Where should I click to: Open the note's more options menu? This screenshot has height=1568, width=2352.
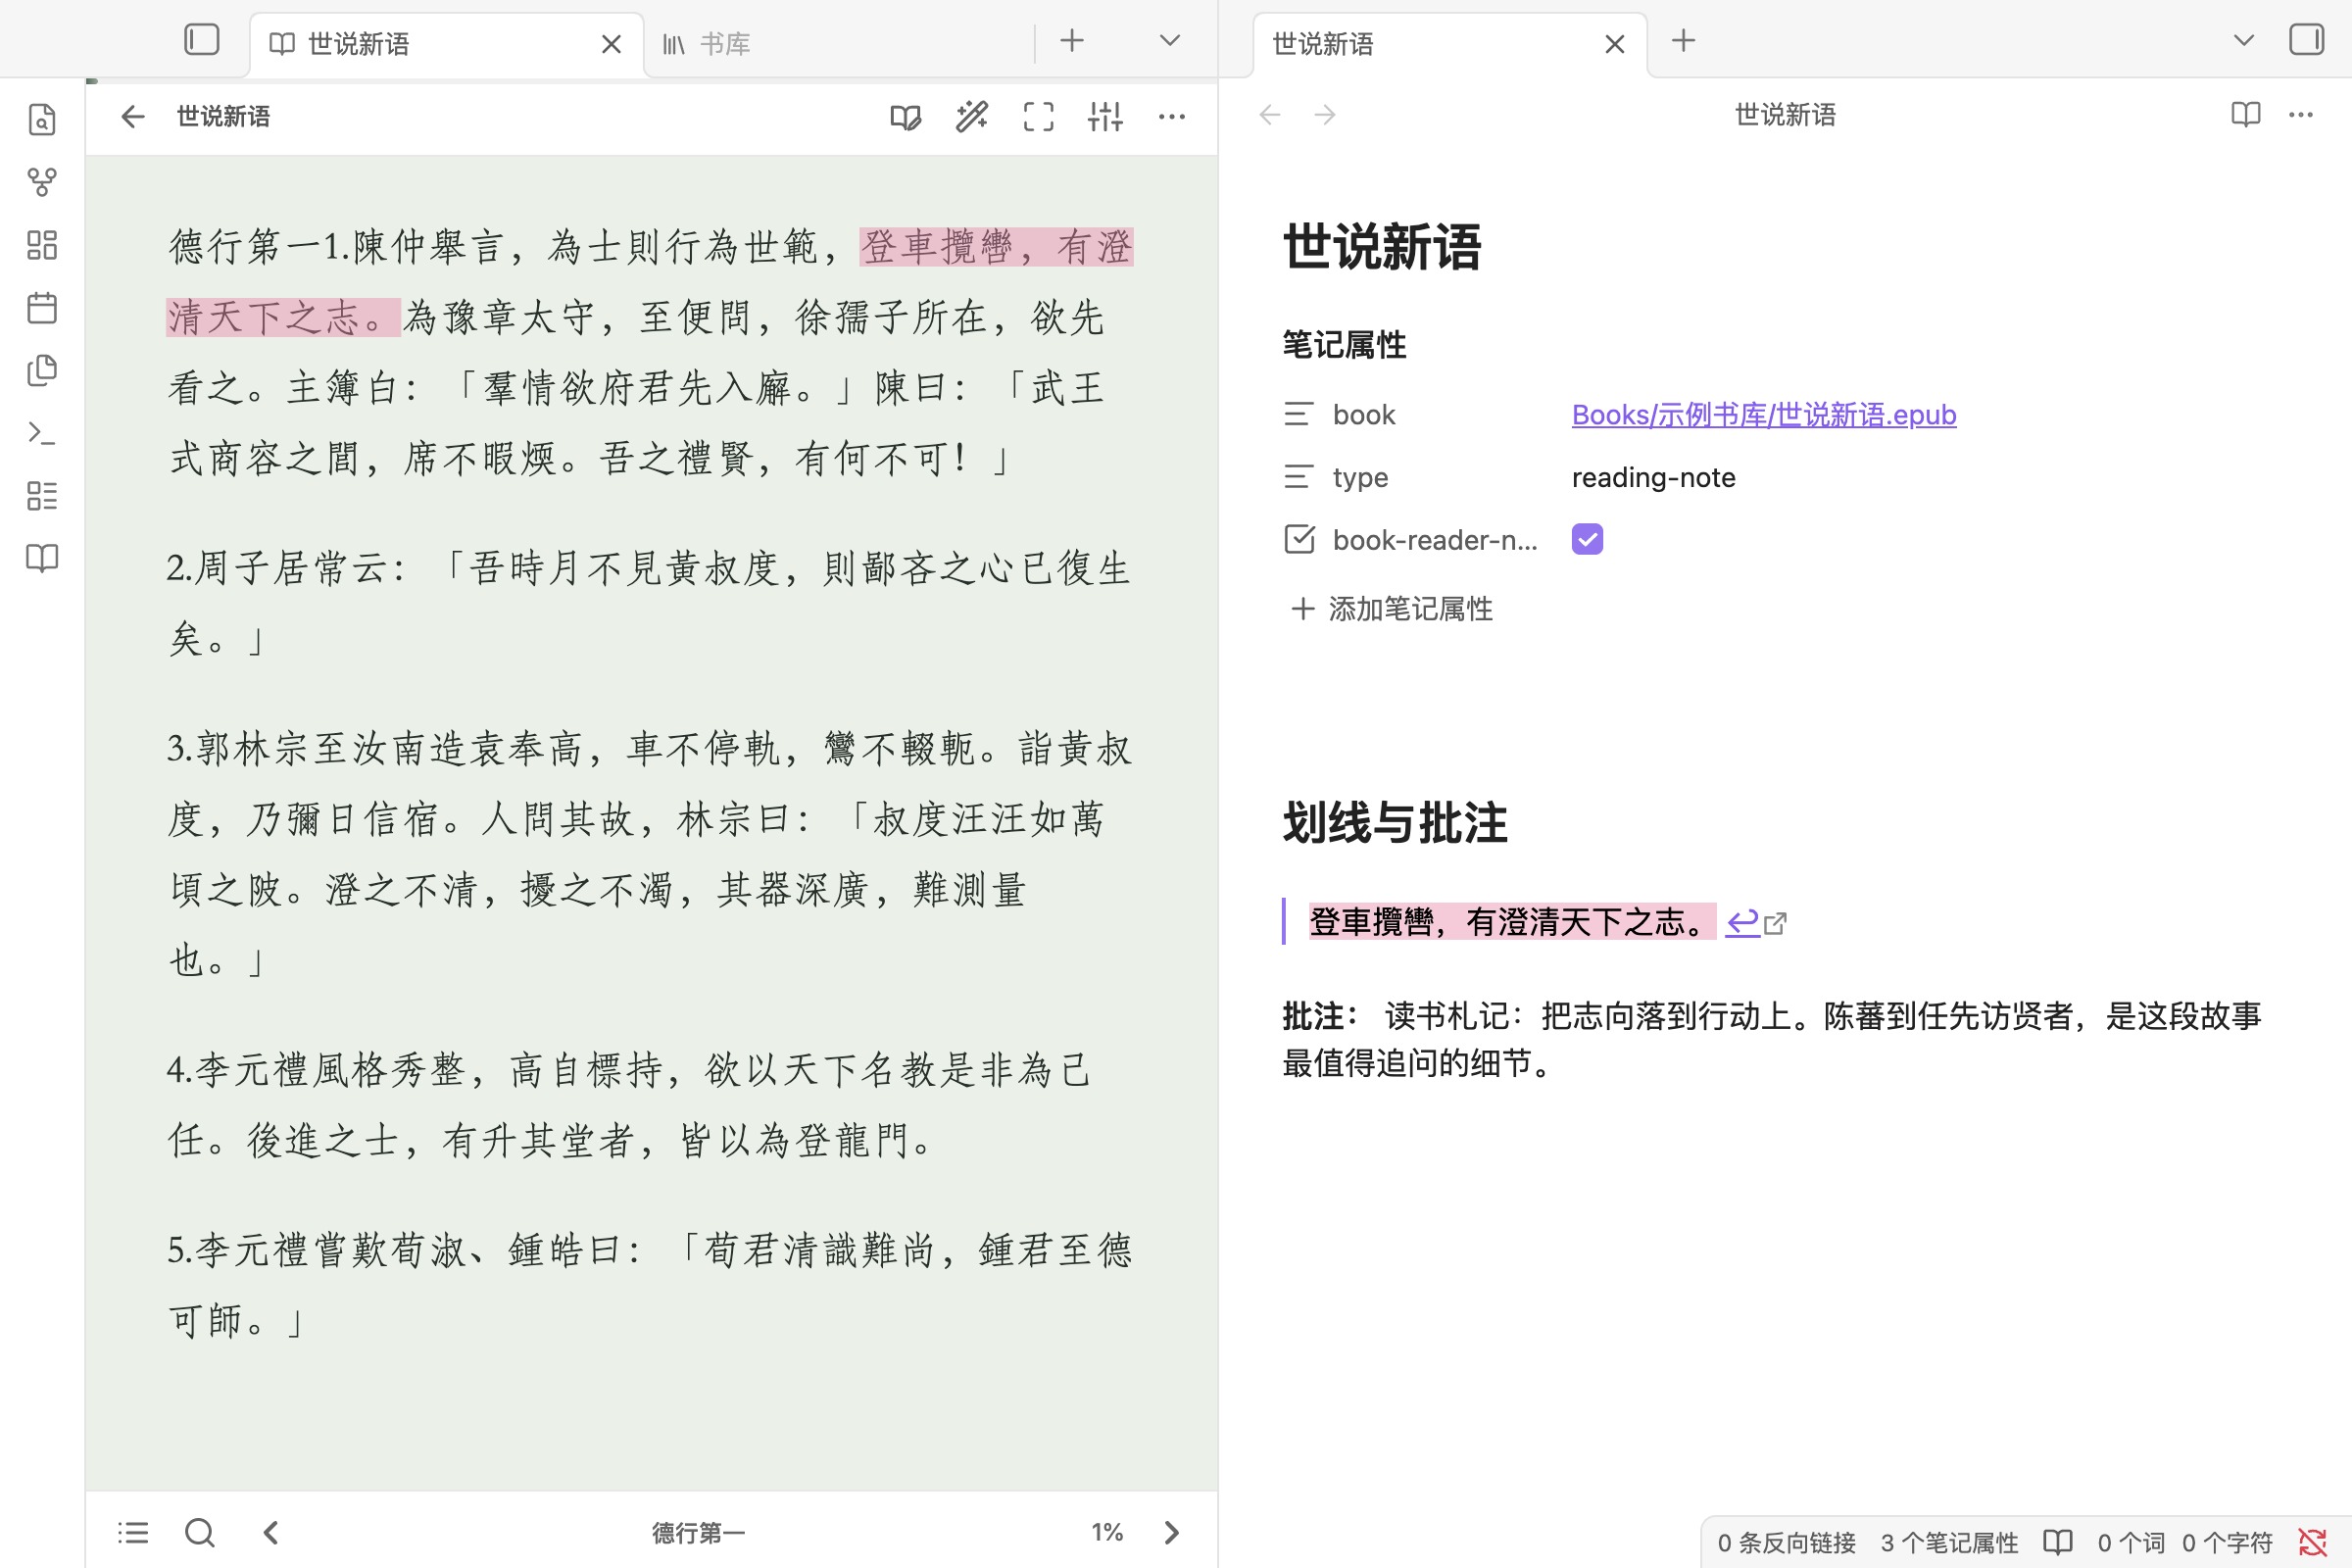pos(2301,115)
